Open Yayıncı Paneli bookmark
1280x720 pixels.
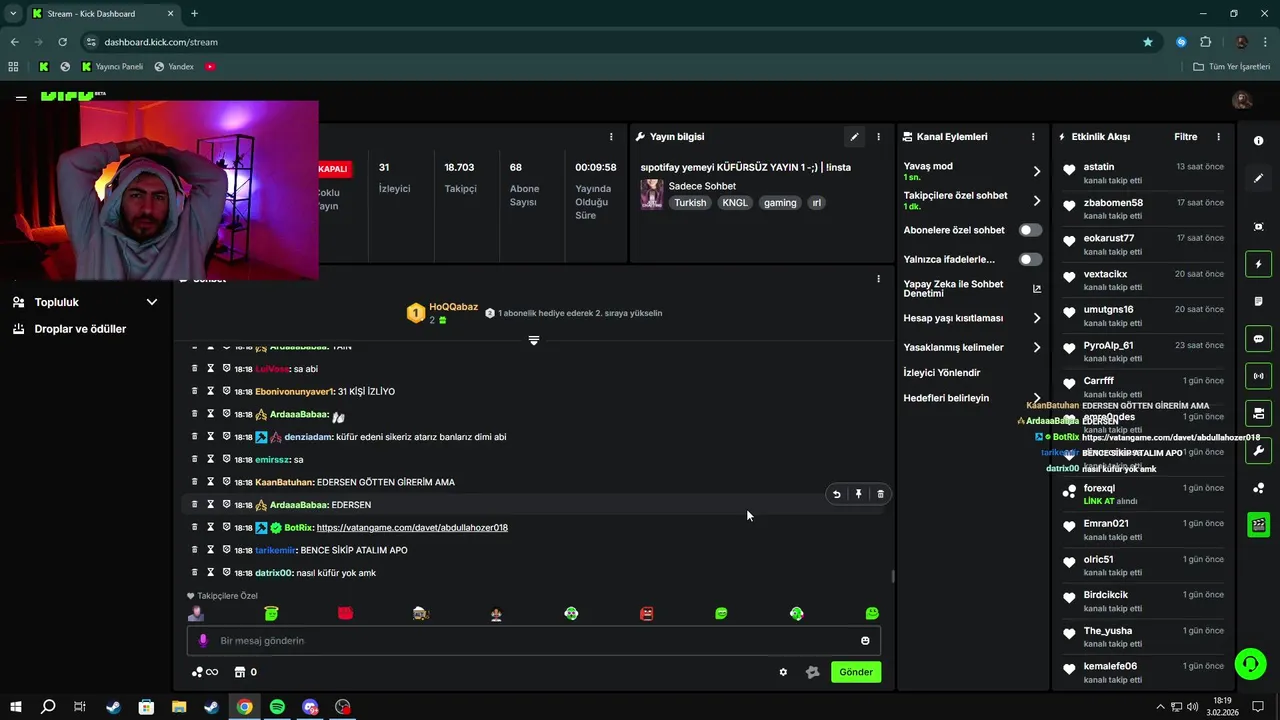111,67
